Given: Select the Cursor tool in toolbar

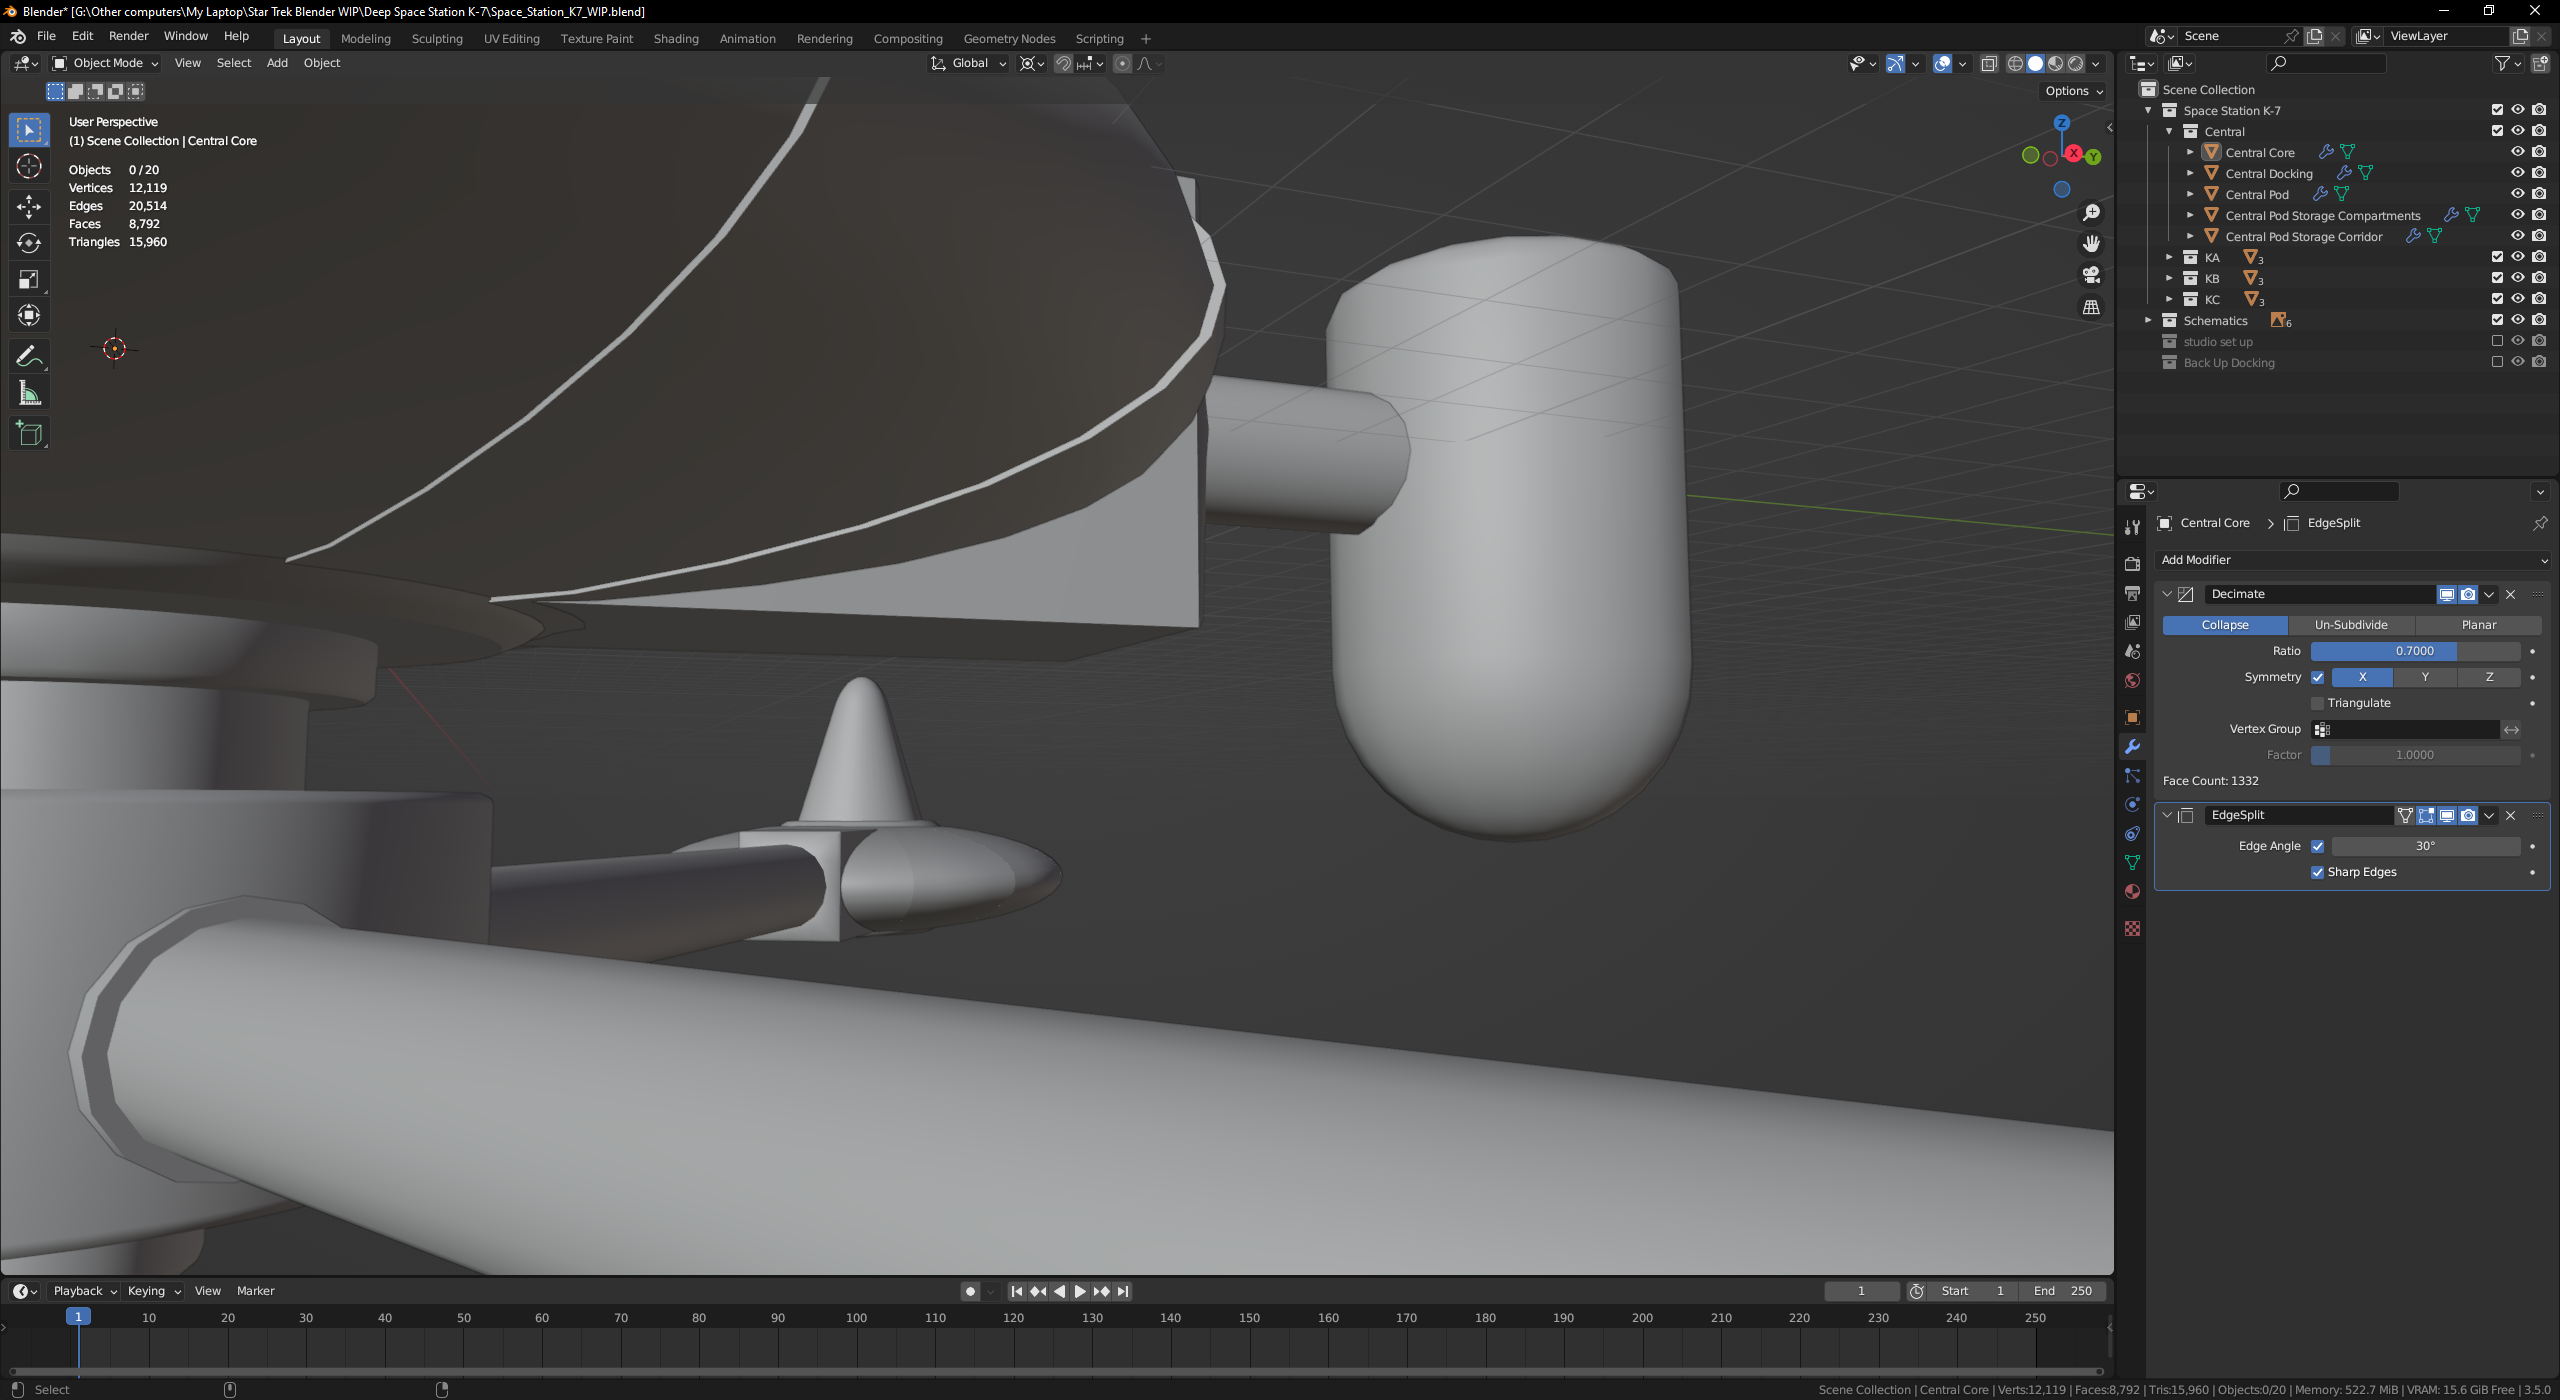Looking at the screenshot, I should [29, 167].
